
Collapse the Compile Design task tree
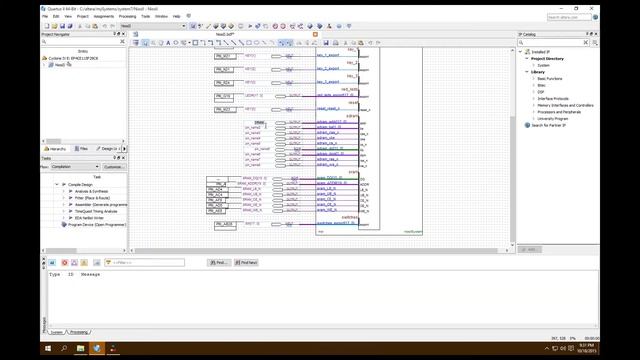click(x=57, y=184)
